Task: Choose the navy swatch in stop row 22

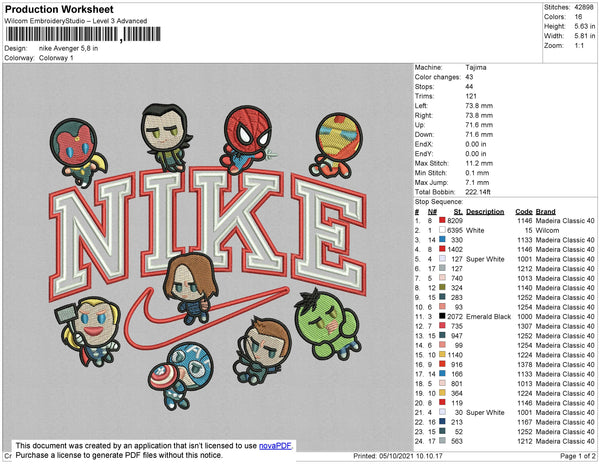Action: (x=442, y=422)
